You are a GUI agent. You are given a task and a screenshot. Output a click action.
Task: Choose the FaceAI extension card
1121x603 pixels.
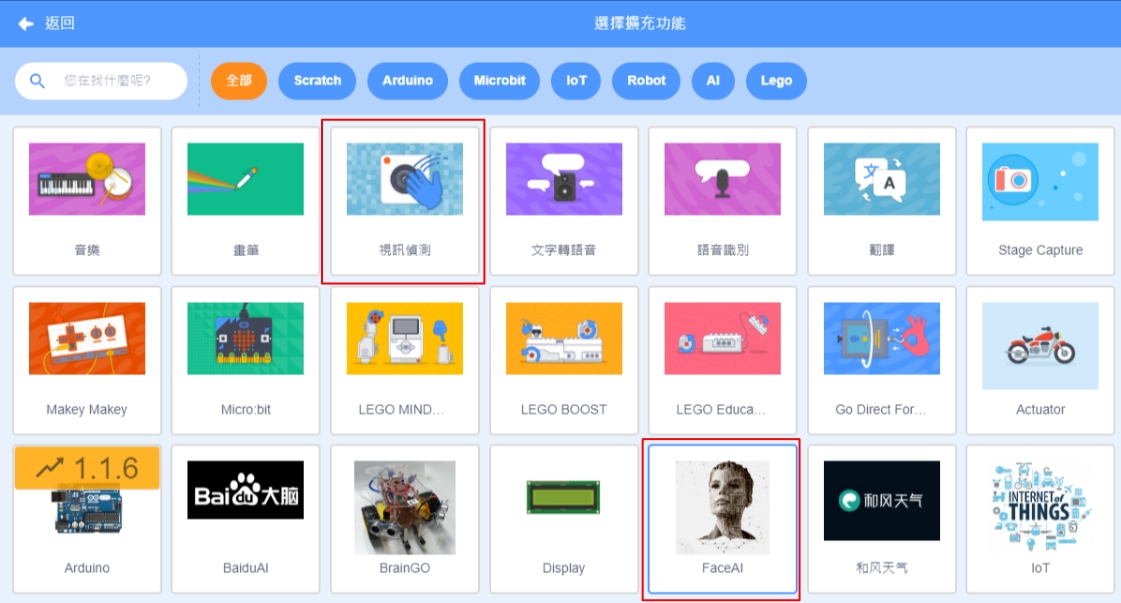tap(722, 519)
